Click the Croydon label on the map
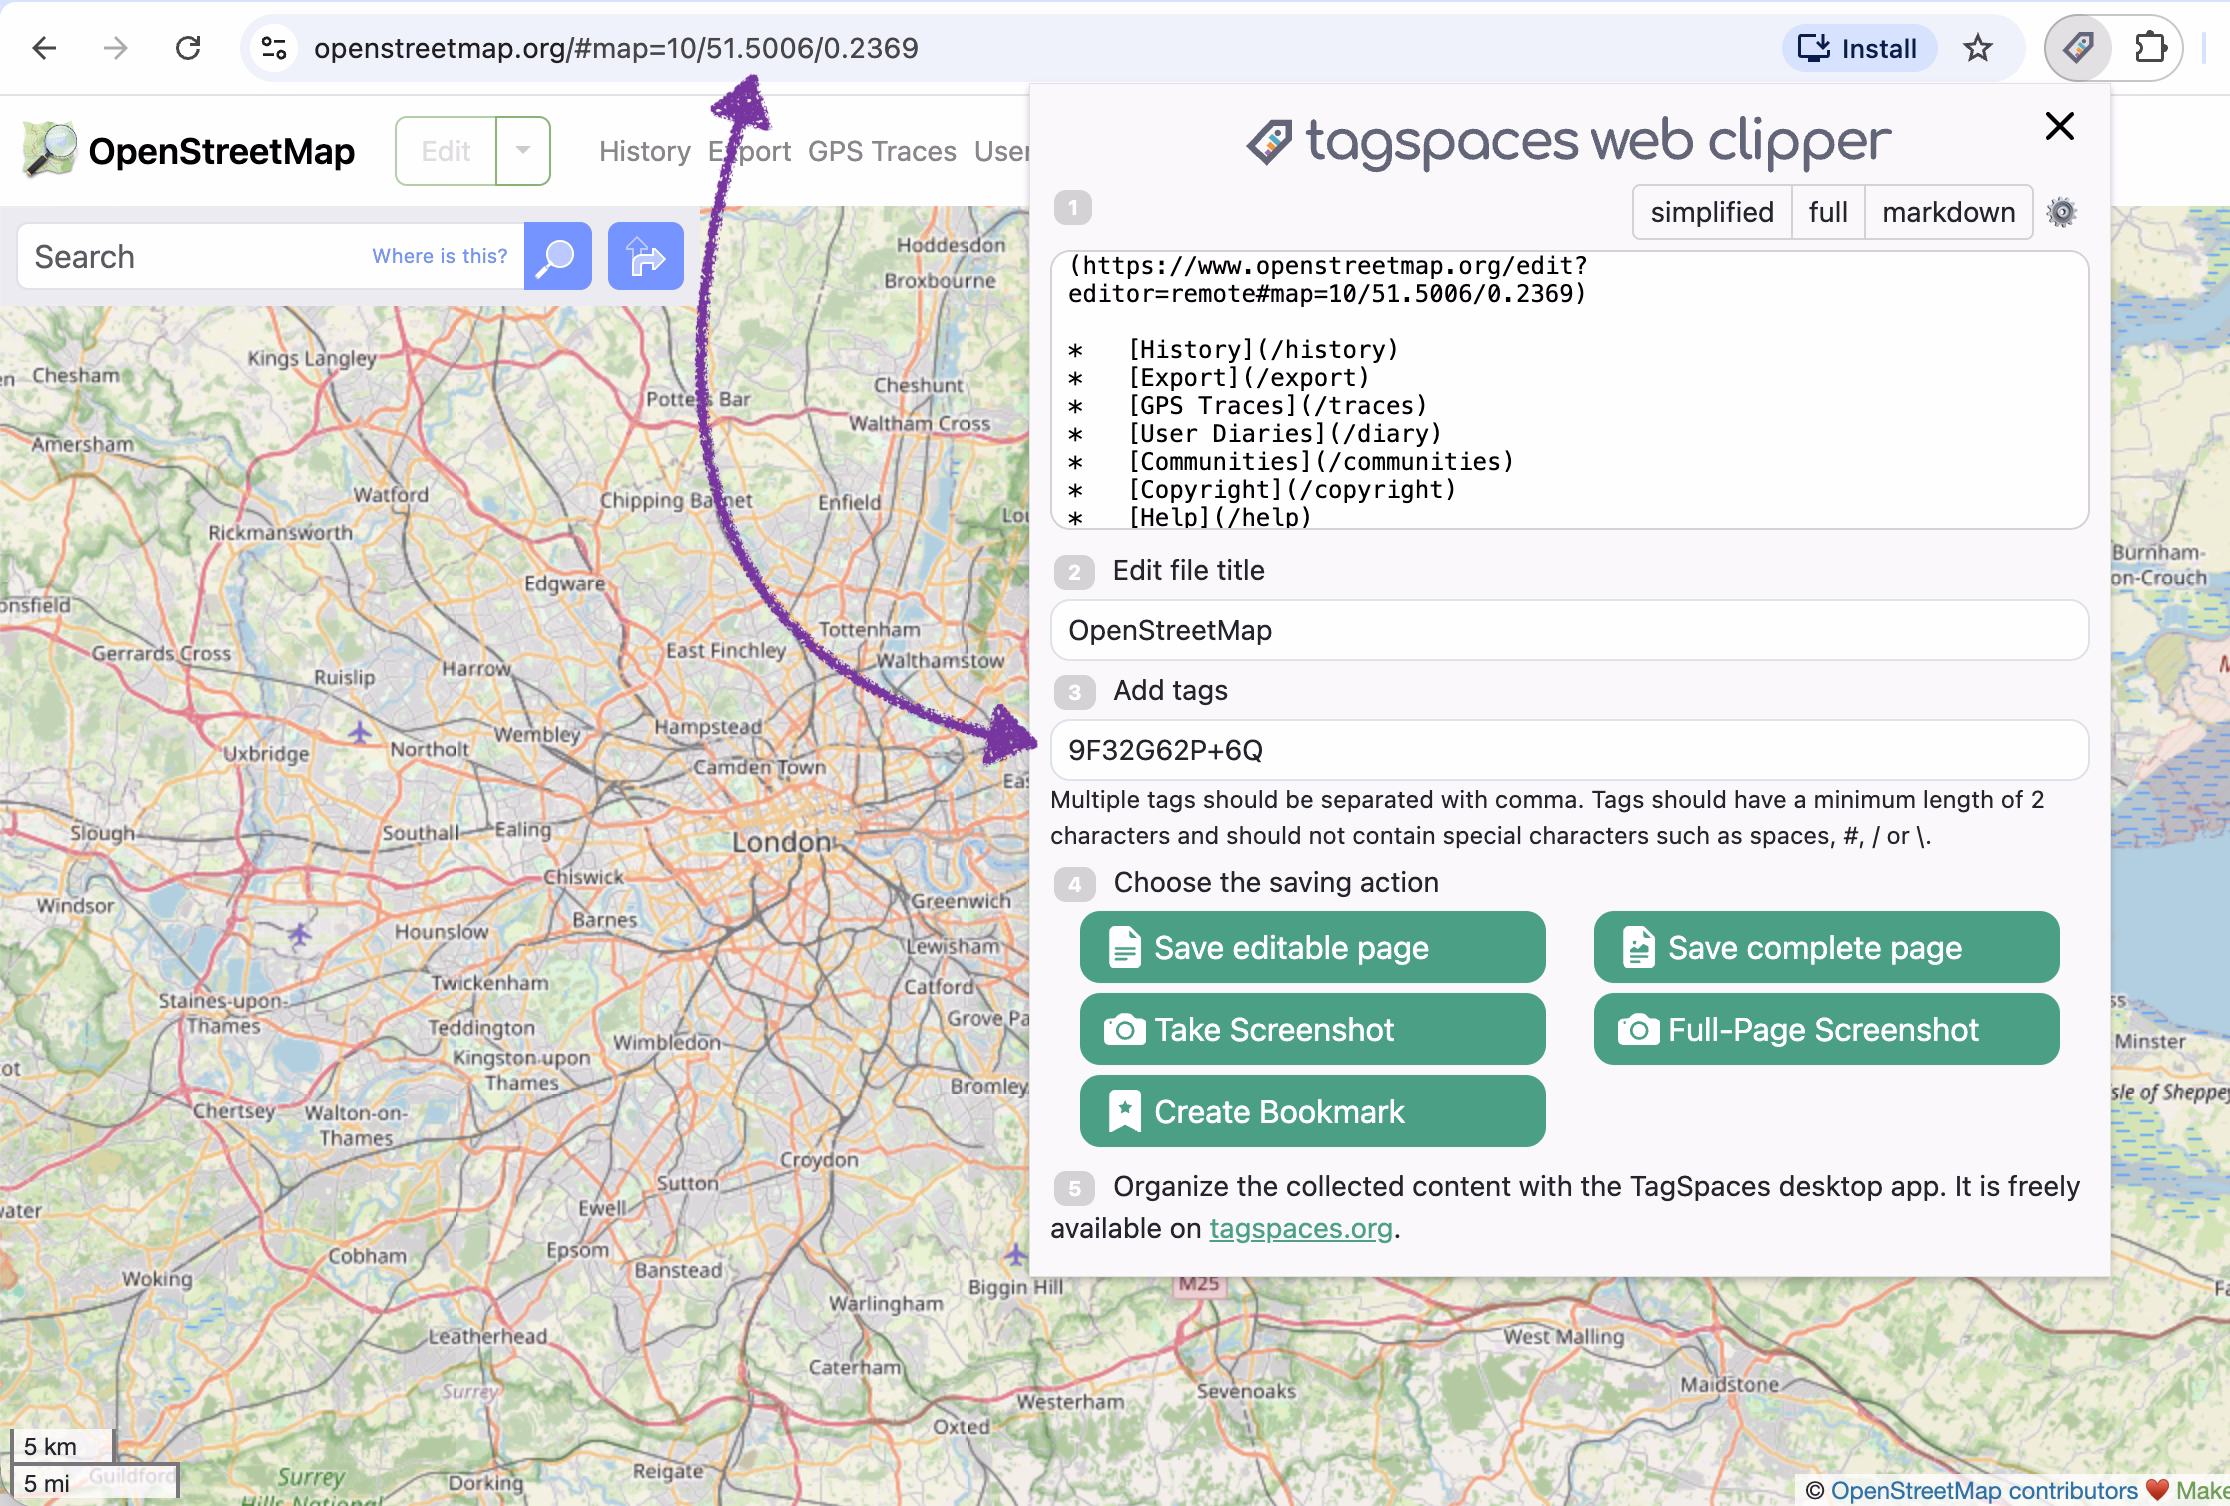The height and width of the screenshot is (1506, 2230). pyautogui.click(x=819, y=1160)
